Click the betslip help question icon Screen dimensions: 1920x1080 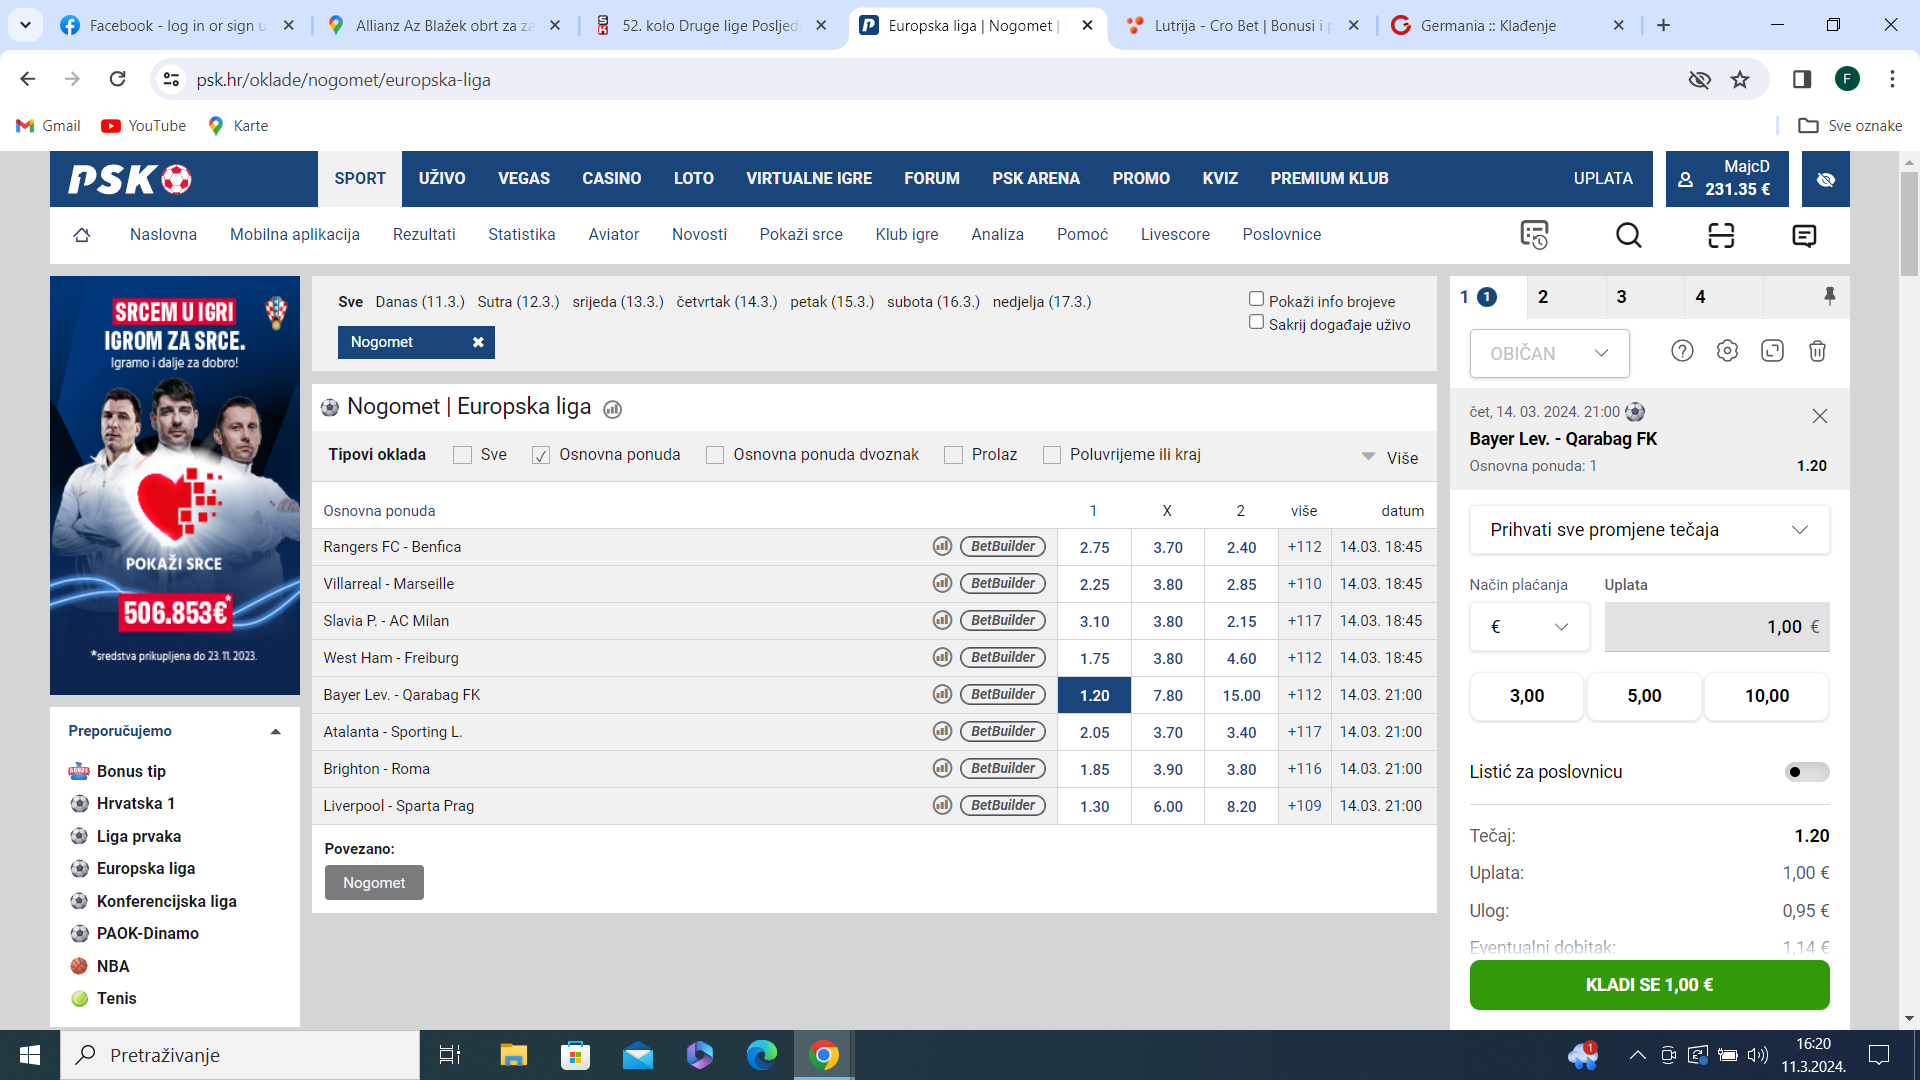1682,351
